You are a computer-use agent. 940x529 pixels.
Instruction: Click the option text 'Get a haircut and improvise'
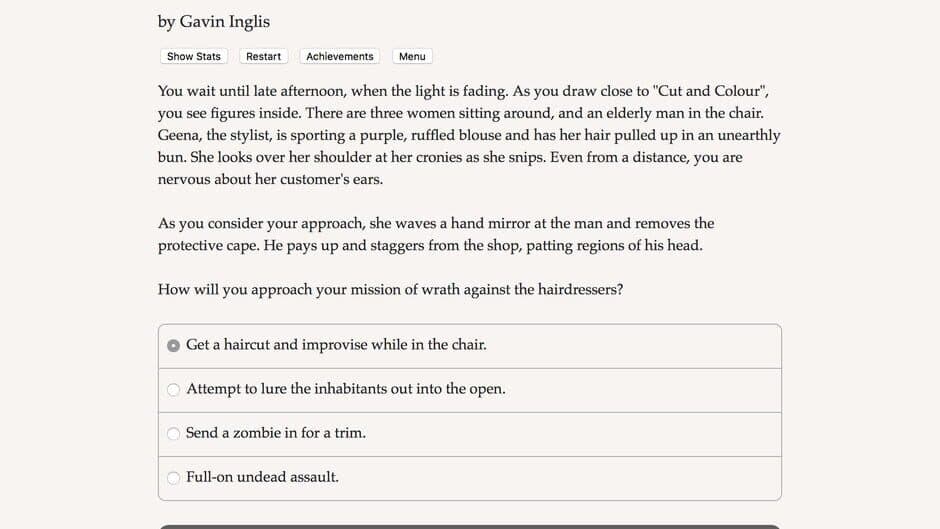tap(336, 345)
